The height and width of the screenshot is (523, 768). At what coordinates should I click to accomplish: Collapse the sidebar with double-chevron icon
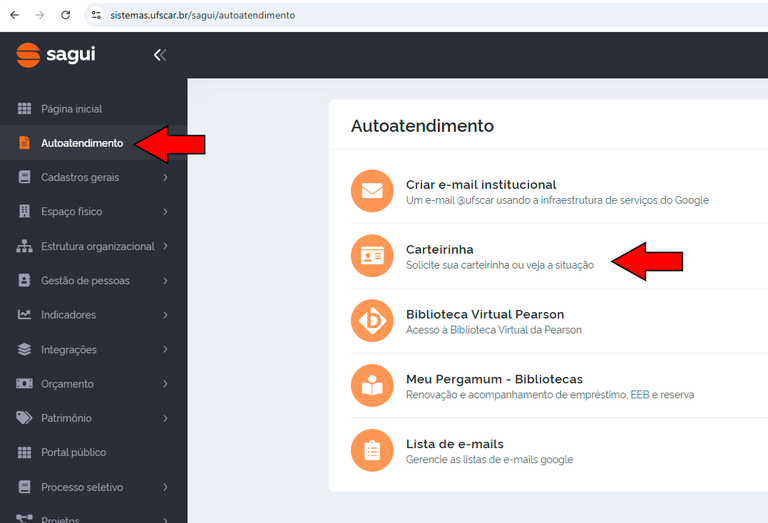tap(159, 55)
